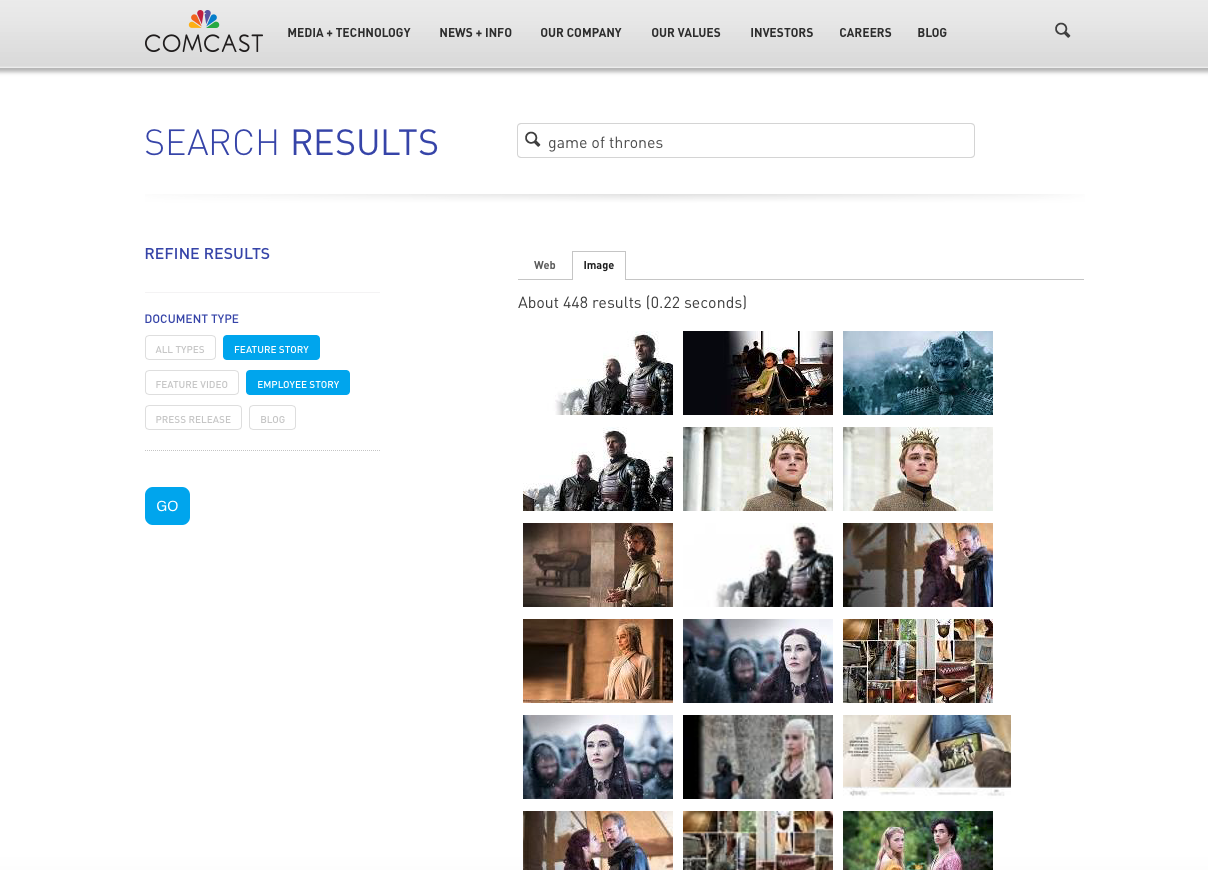Open the Night King image result
Image resolution: width=1208 pixels, height=870 pixels.
(x=918, y=373)
